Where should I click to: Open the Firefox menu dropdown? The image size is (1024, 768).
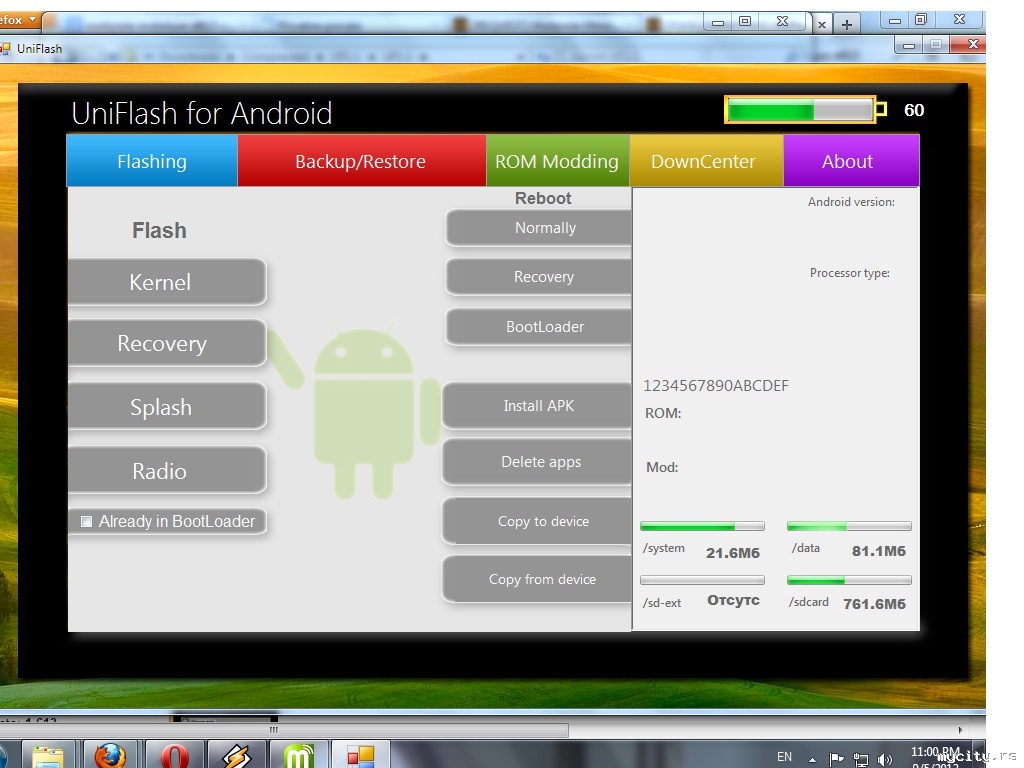click(19, 20)
